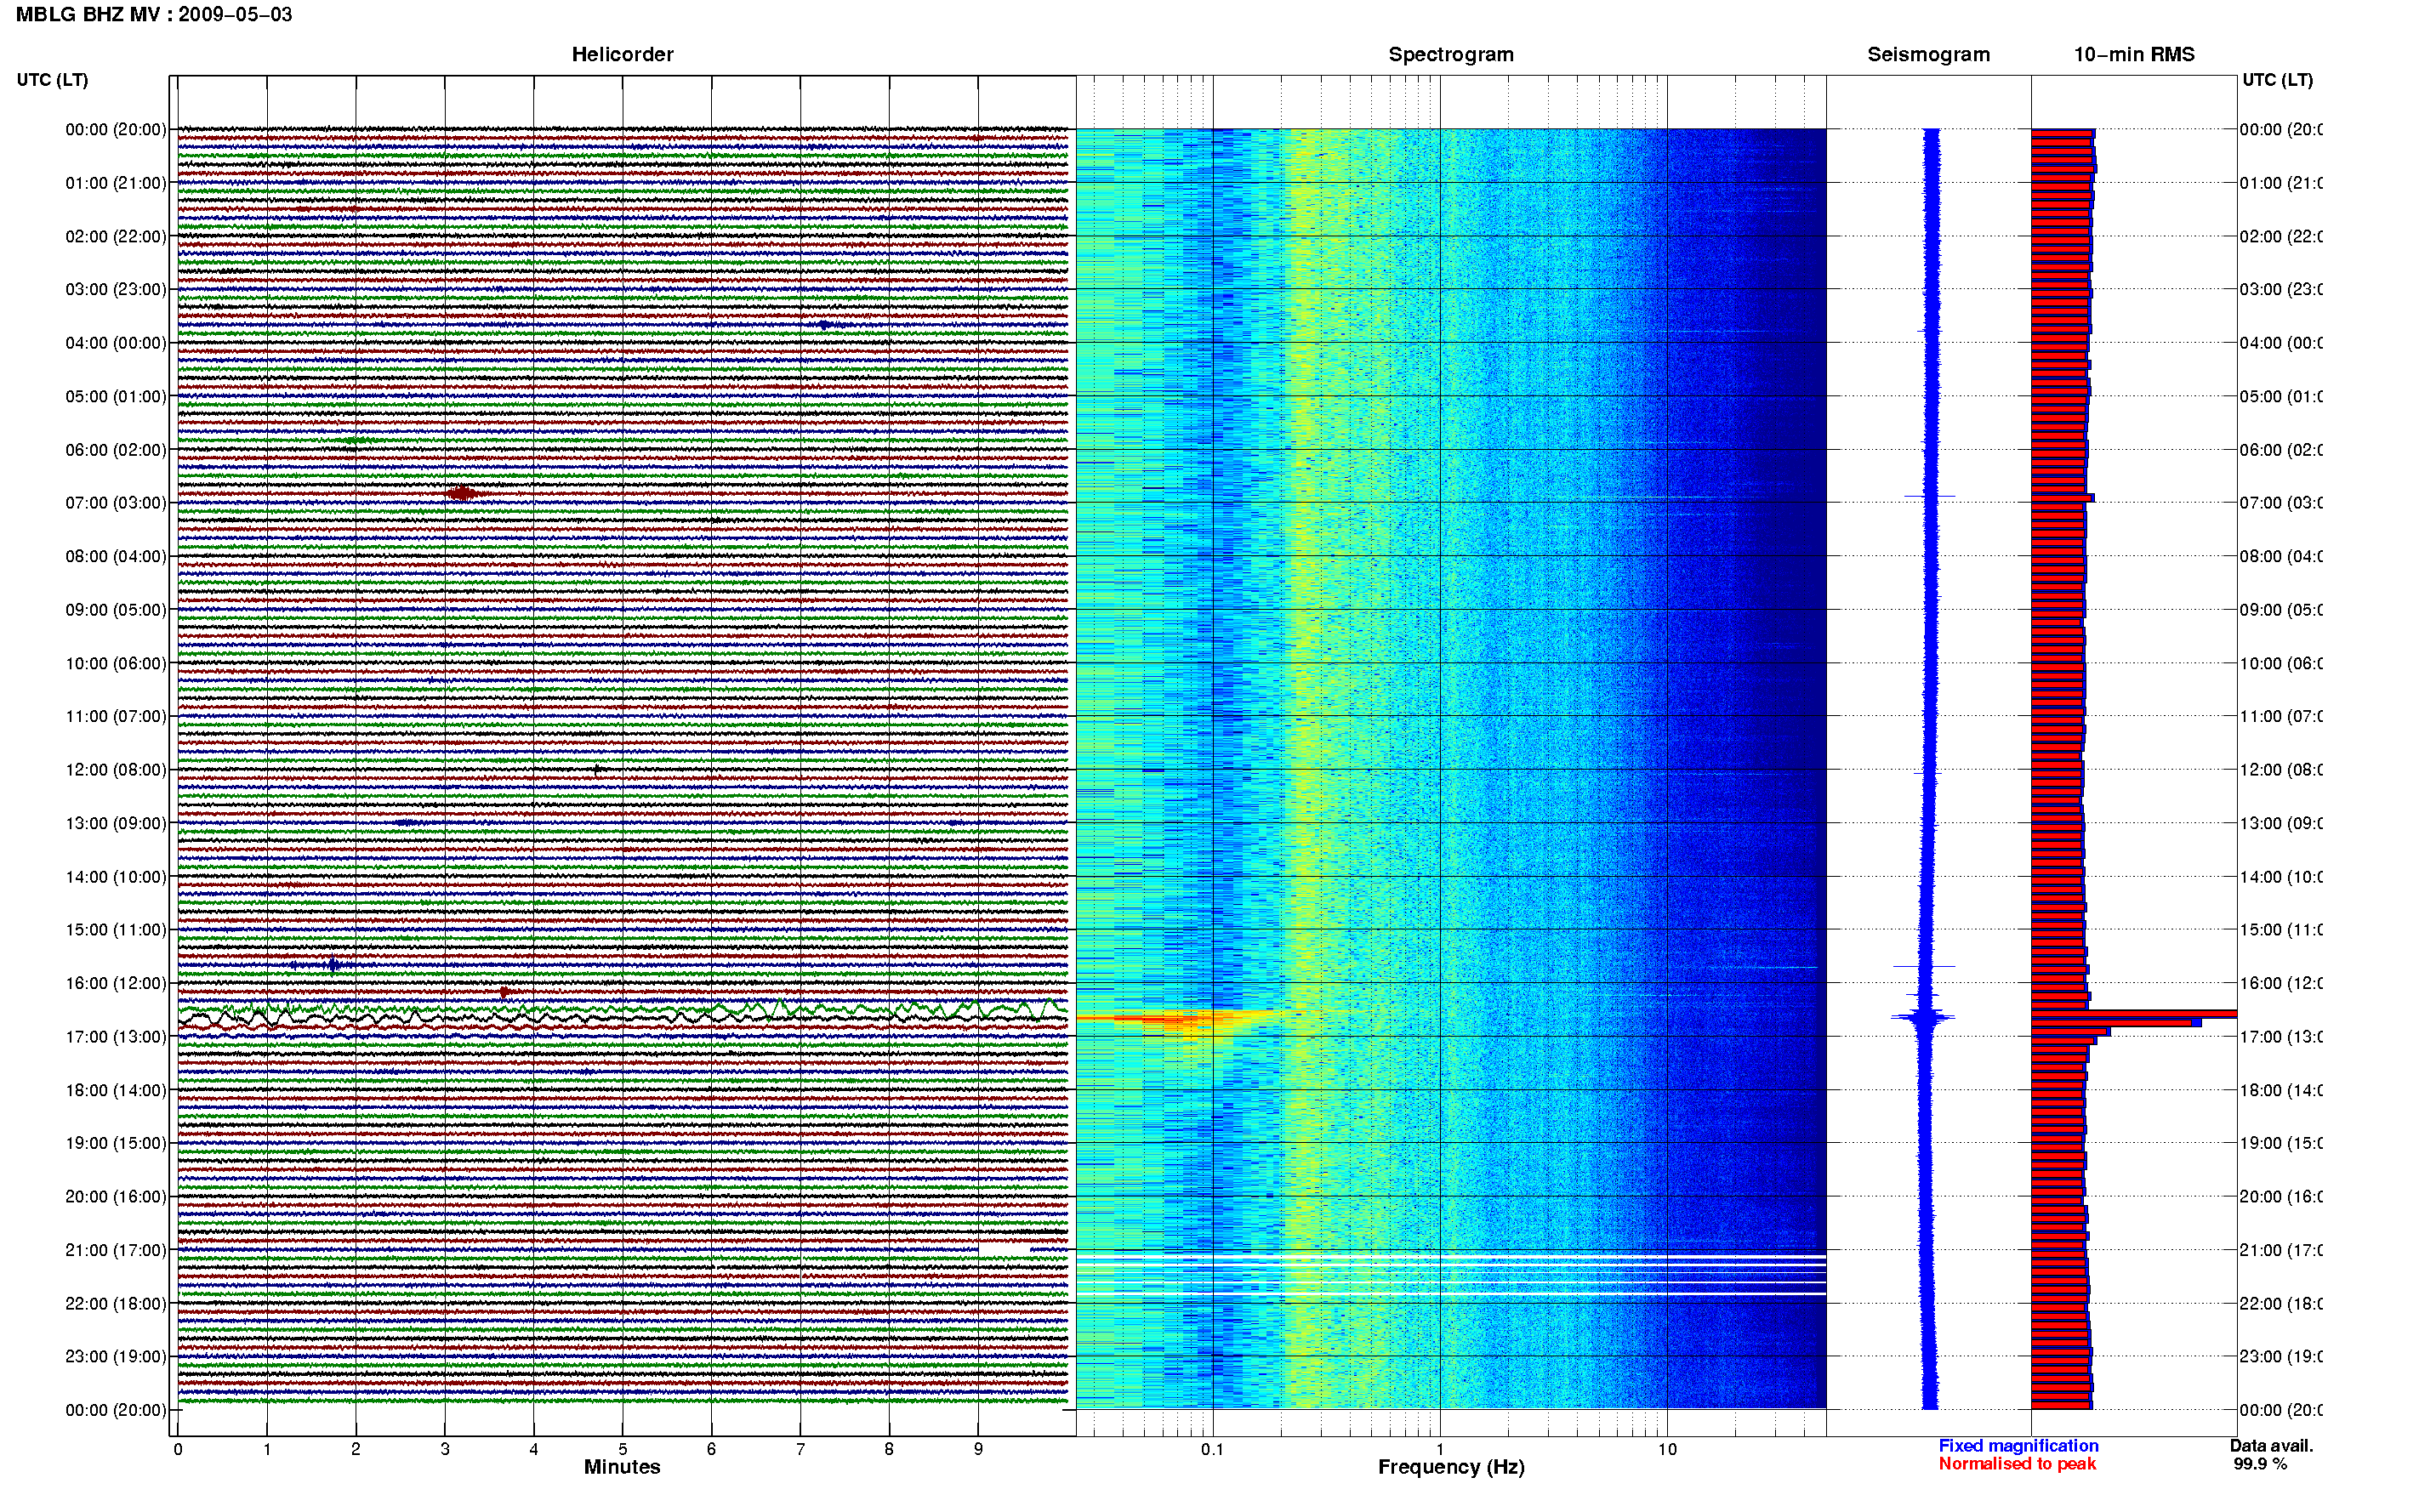Image resolution: width=2419 pixels, height=1512 pixels.
Task: Click left time label '07:00 (03:00)'
Action: (x=116, y=503)
